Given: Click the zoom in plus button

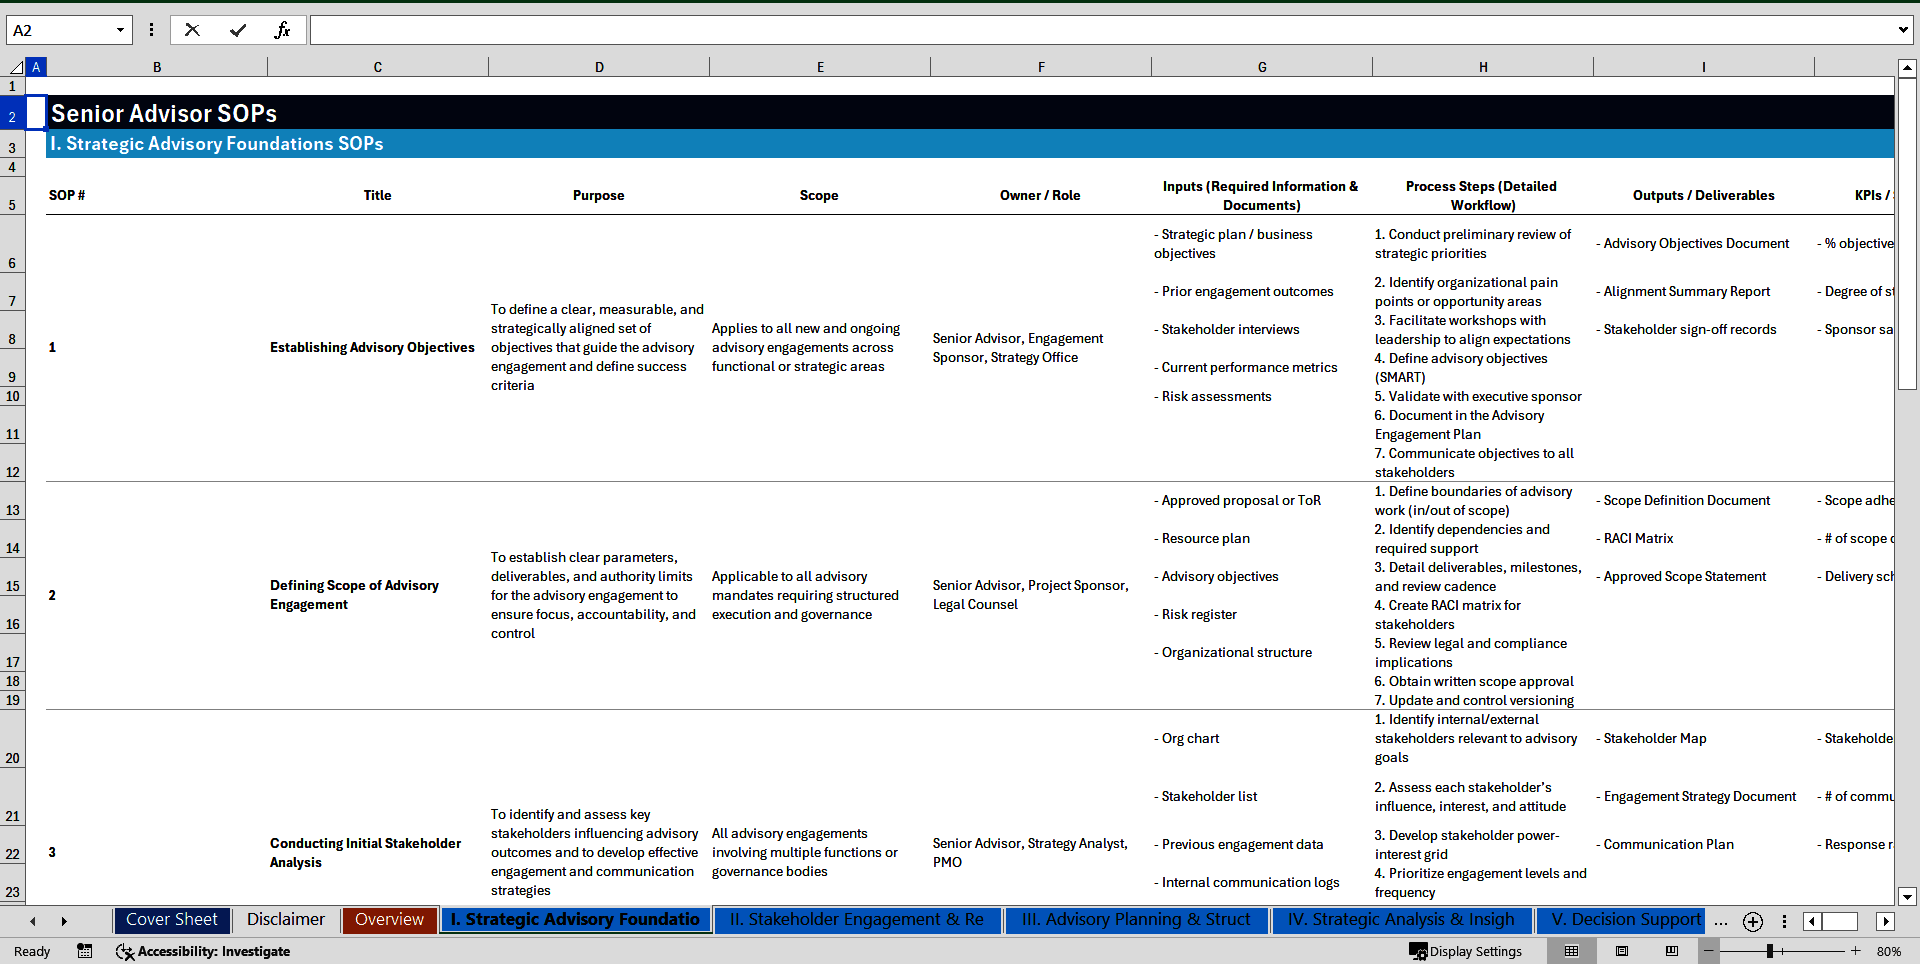Looking at the screenshot, I should point(1856,951).
